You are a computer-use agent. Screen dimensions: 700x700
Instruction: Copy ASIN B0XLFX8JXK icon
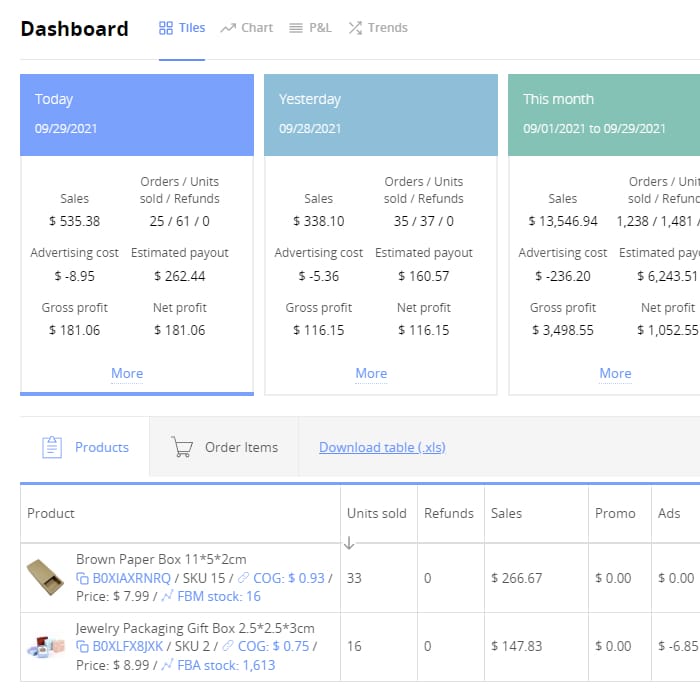click(82, 646)
